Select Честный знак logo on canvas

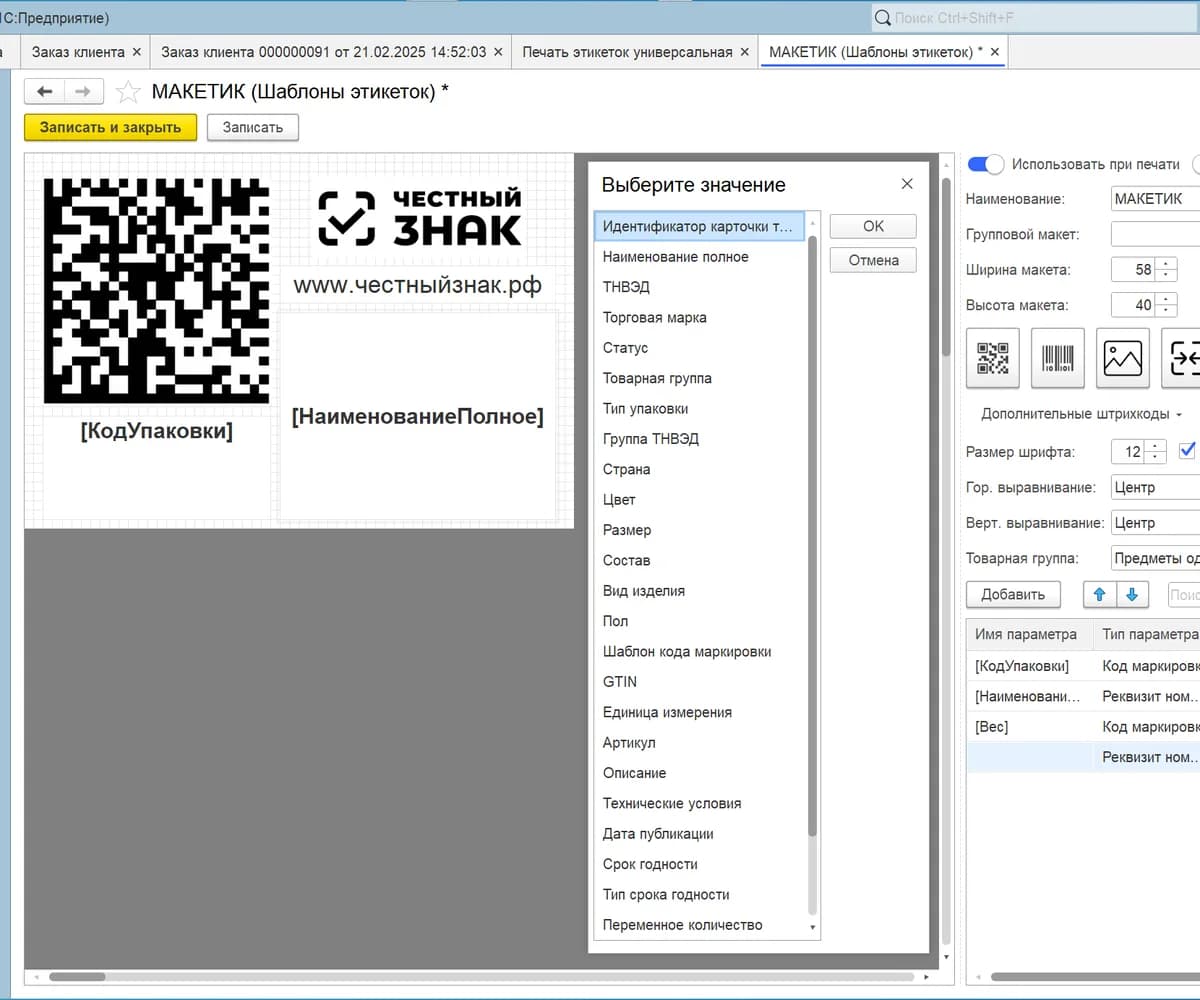419,218
